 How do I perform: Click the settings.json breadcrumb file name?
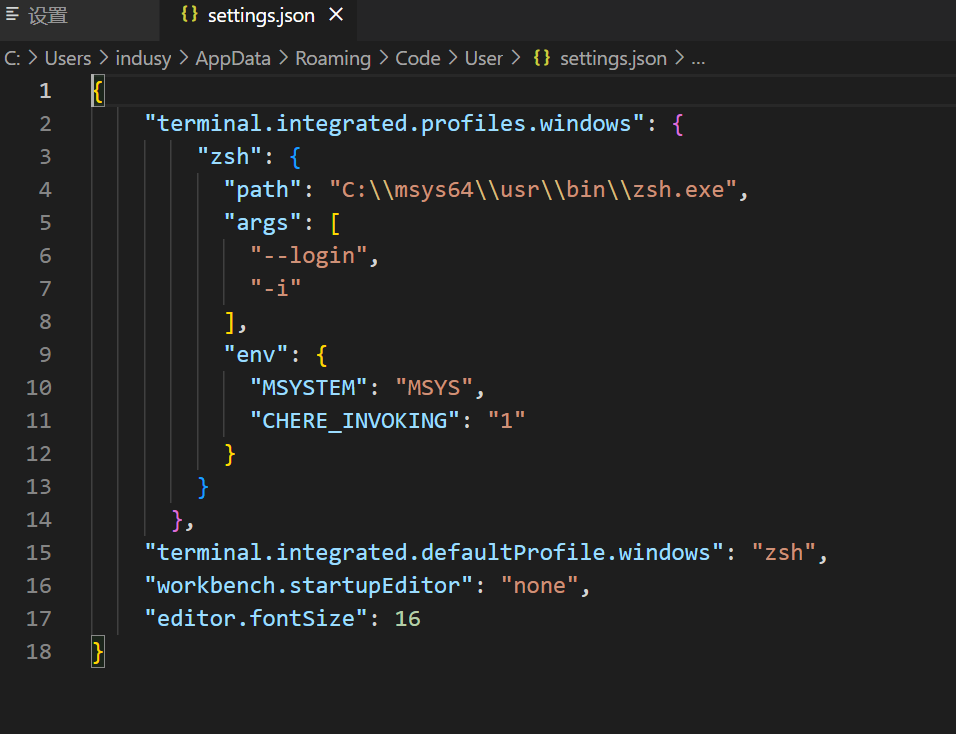point(613,58)
